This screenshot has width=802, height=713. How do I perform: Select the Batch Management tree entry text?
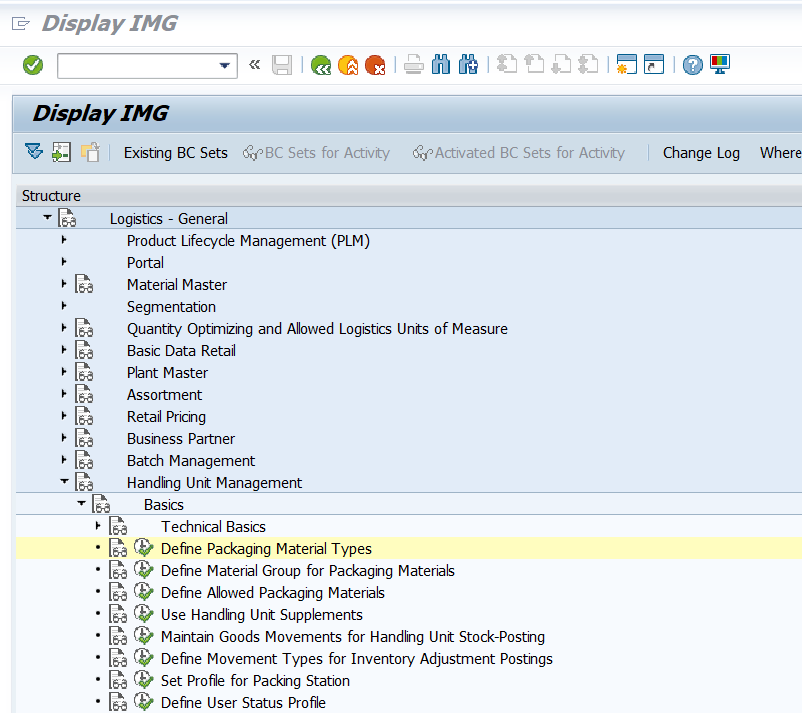pos(191,461)
